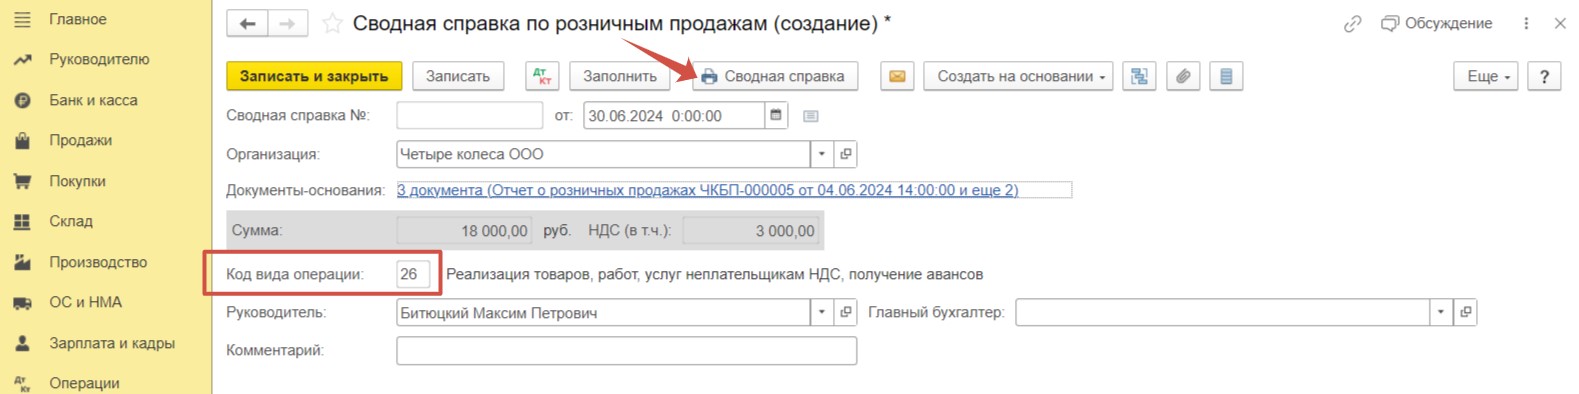Open the 3 документа basis documents link
1579x394 pixels.
(708, 190)
